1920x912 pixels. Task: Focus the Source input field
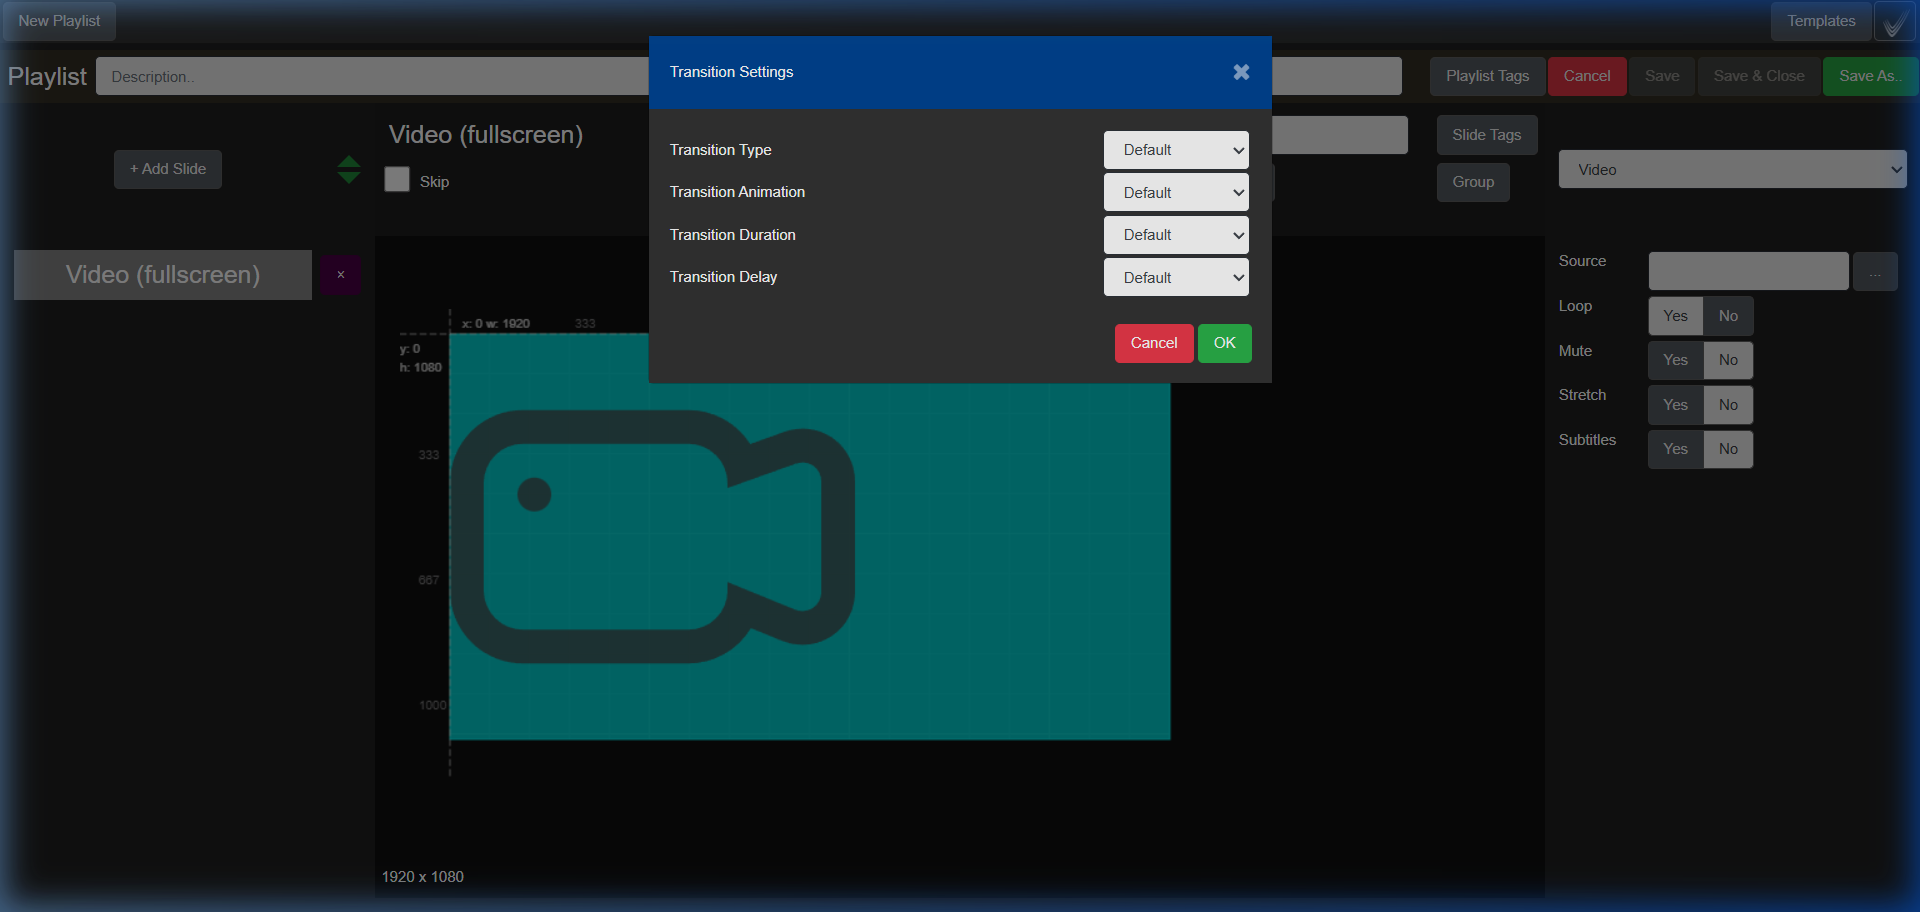click(1748, 271)
